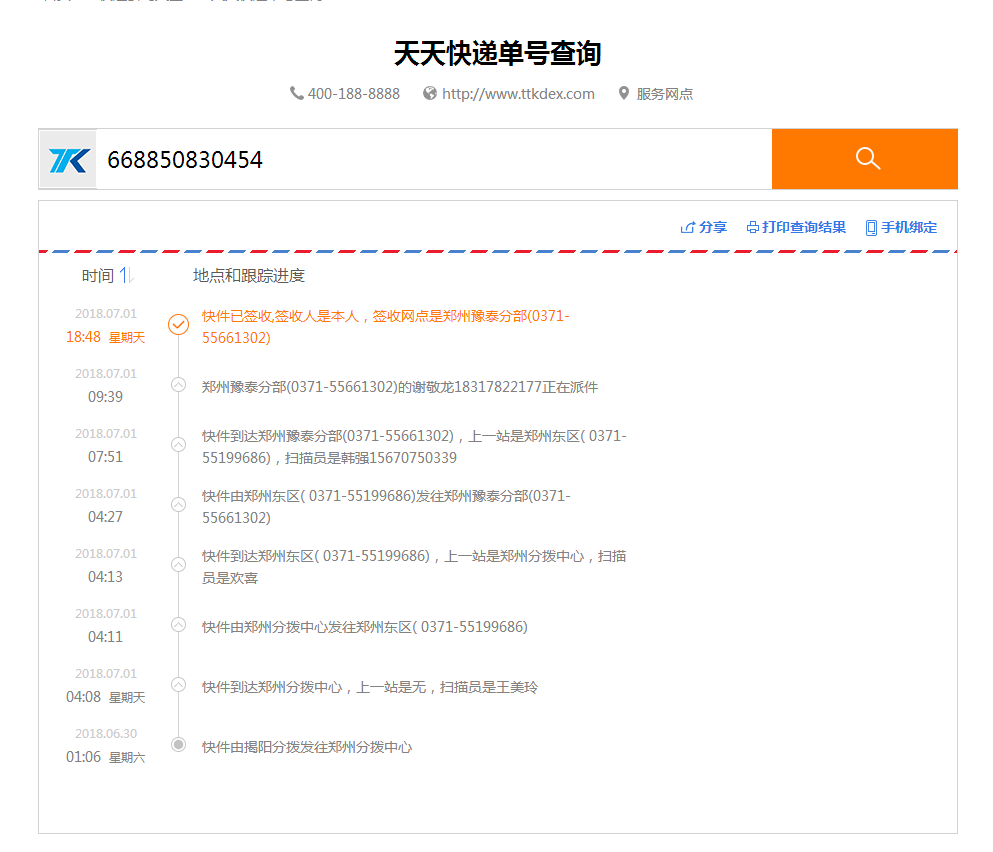Click text 快件由郑州东区…发往郑州豫泰分部
This screenshot has height=852, width=993.
386,507
